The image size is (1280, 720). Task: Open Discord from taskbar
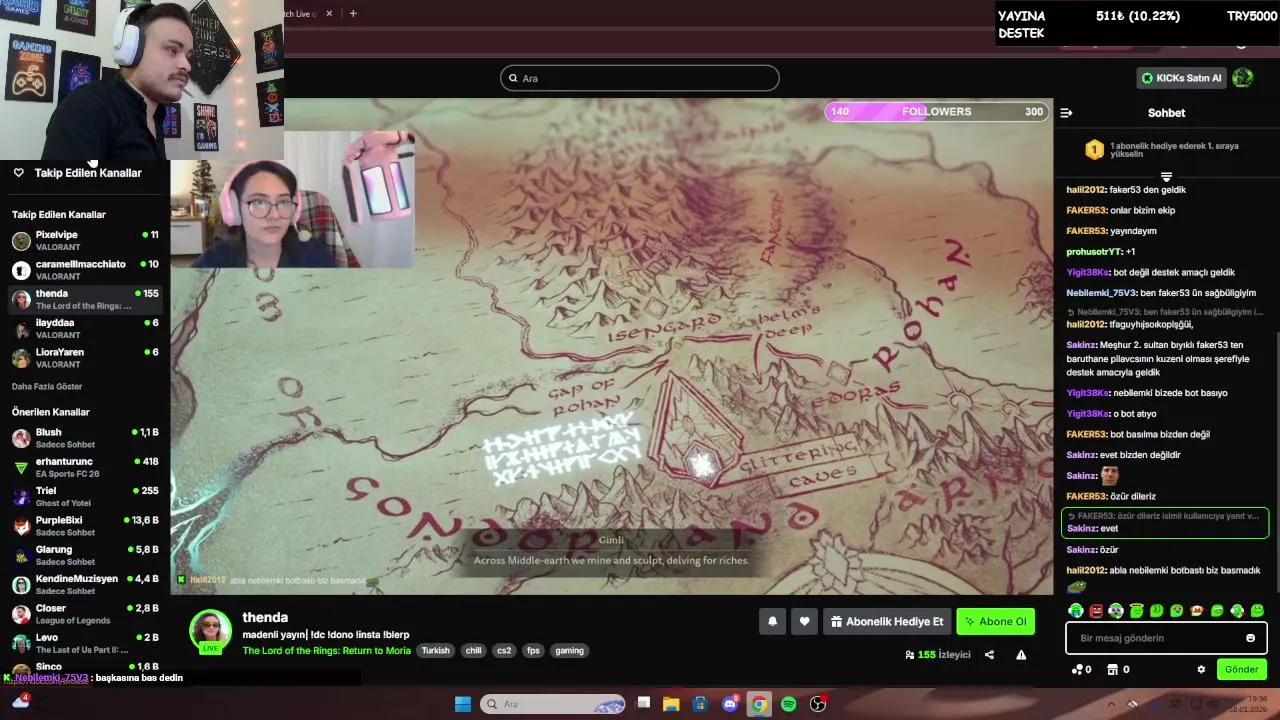(730, 704)
